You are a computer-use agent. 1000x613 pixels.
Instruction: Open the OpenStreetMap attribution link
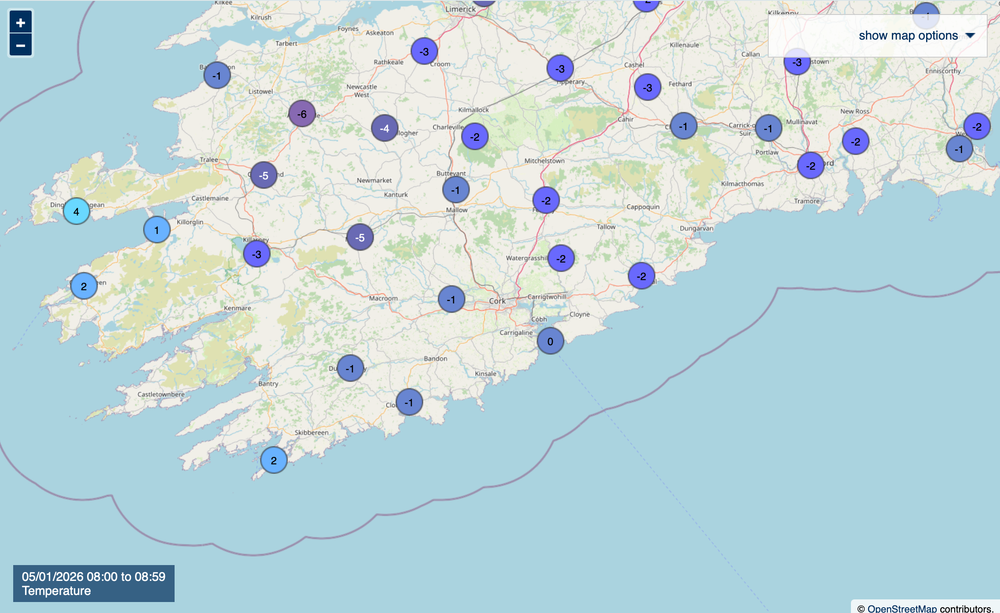[x=901, y=607]
